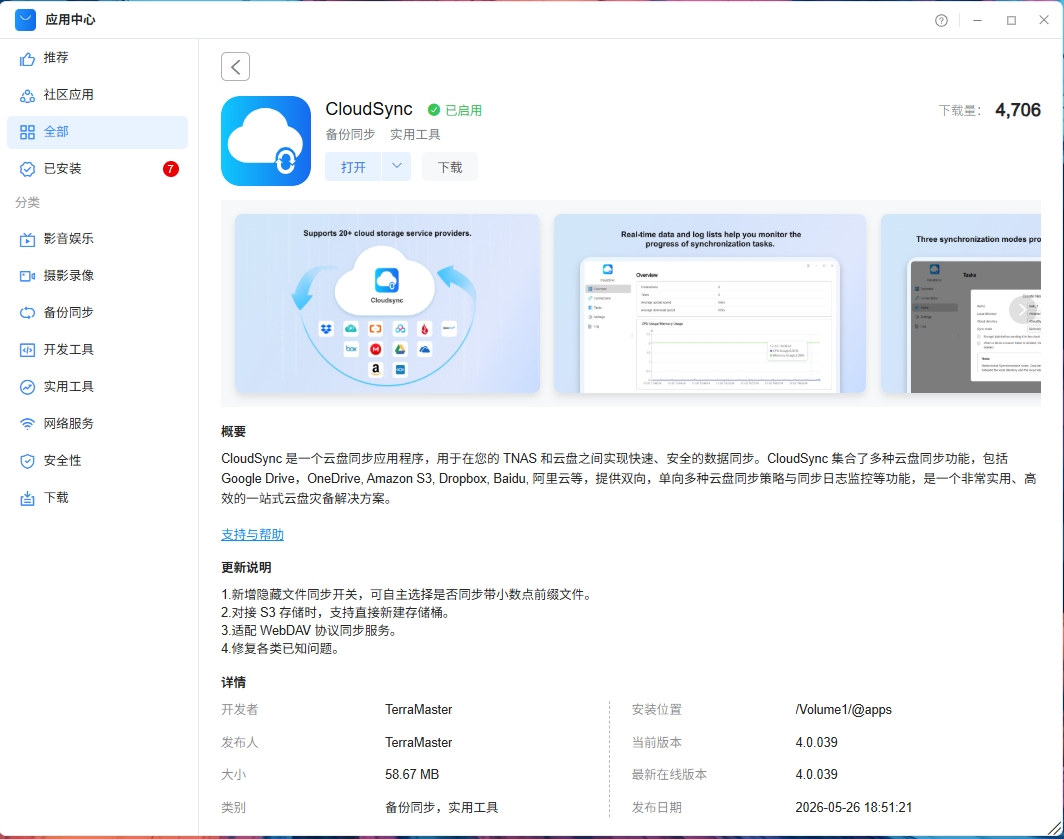Go back with the left arrow button
This screenshot has height=839, width=1064.
coord(235,67)
